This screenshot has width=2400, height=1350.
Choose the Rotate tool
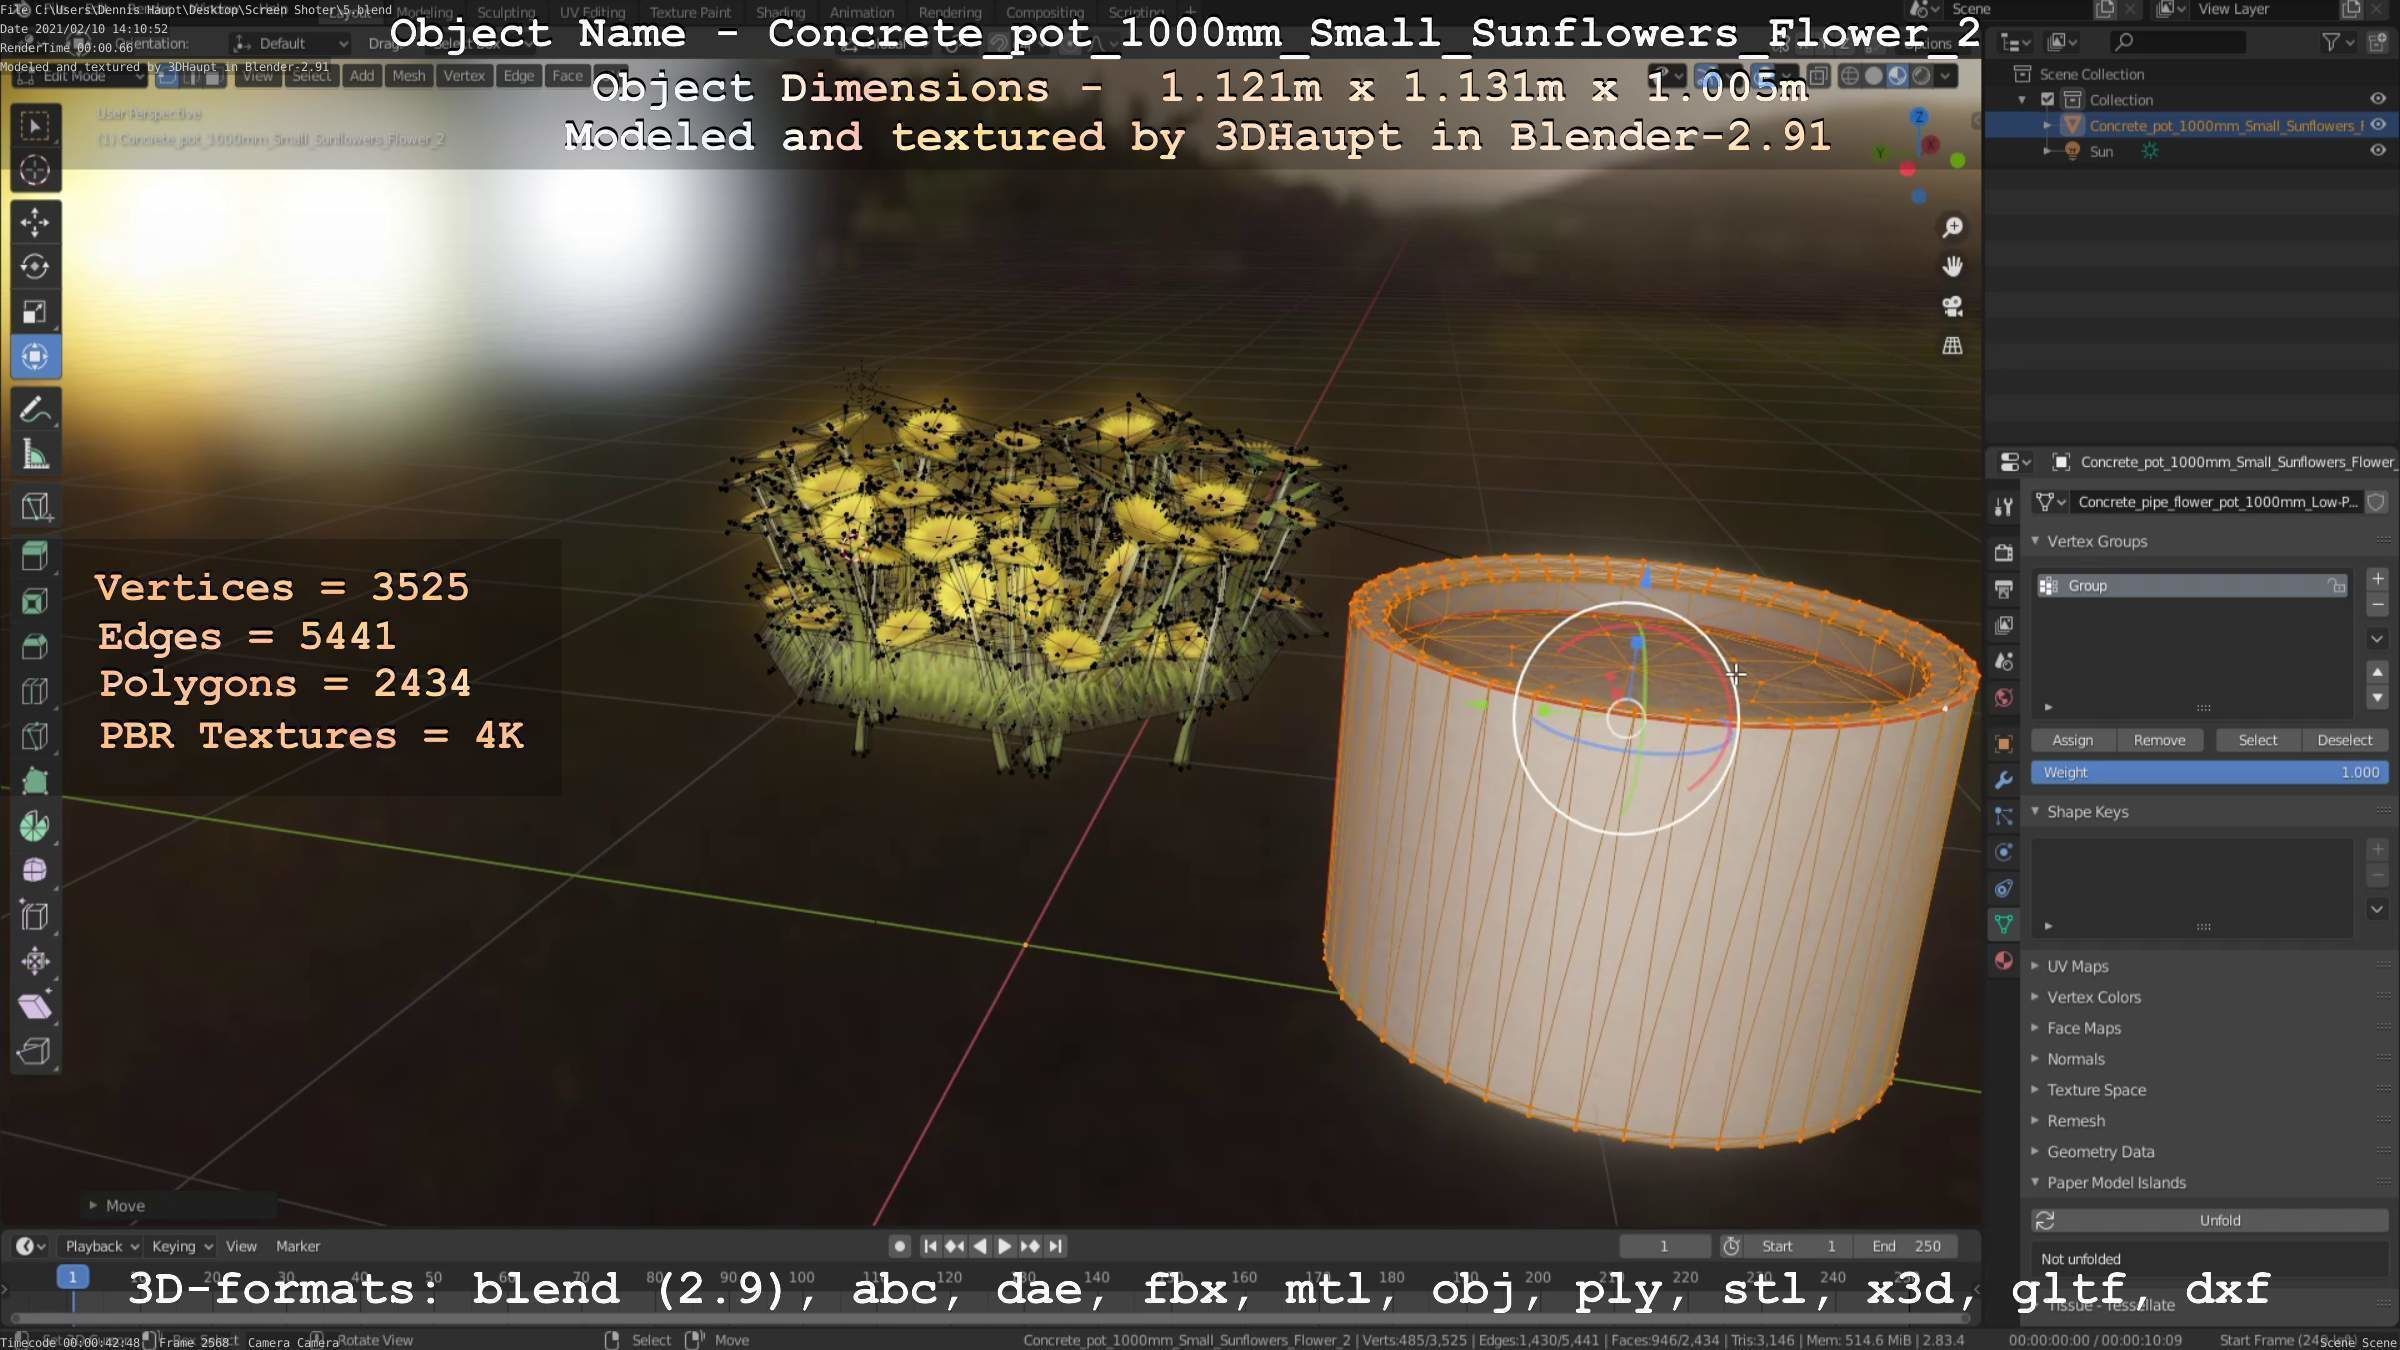point(35,266)
